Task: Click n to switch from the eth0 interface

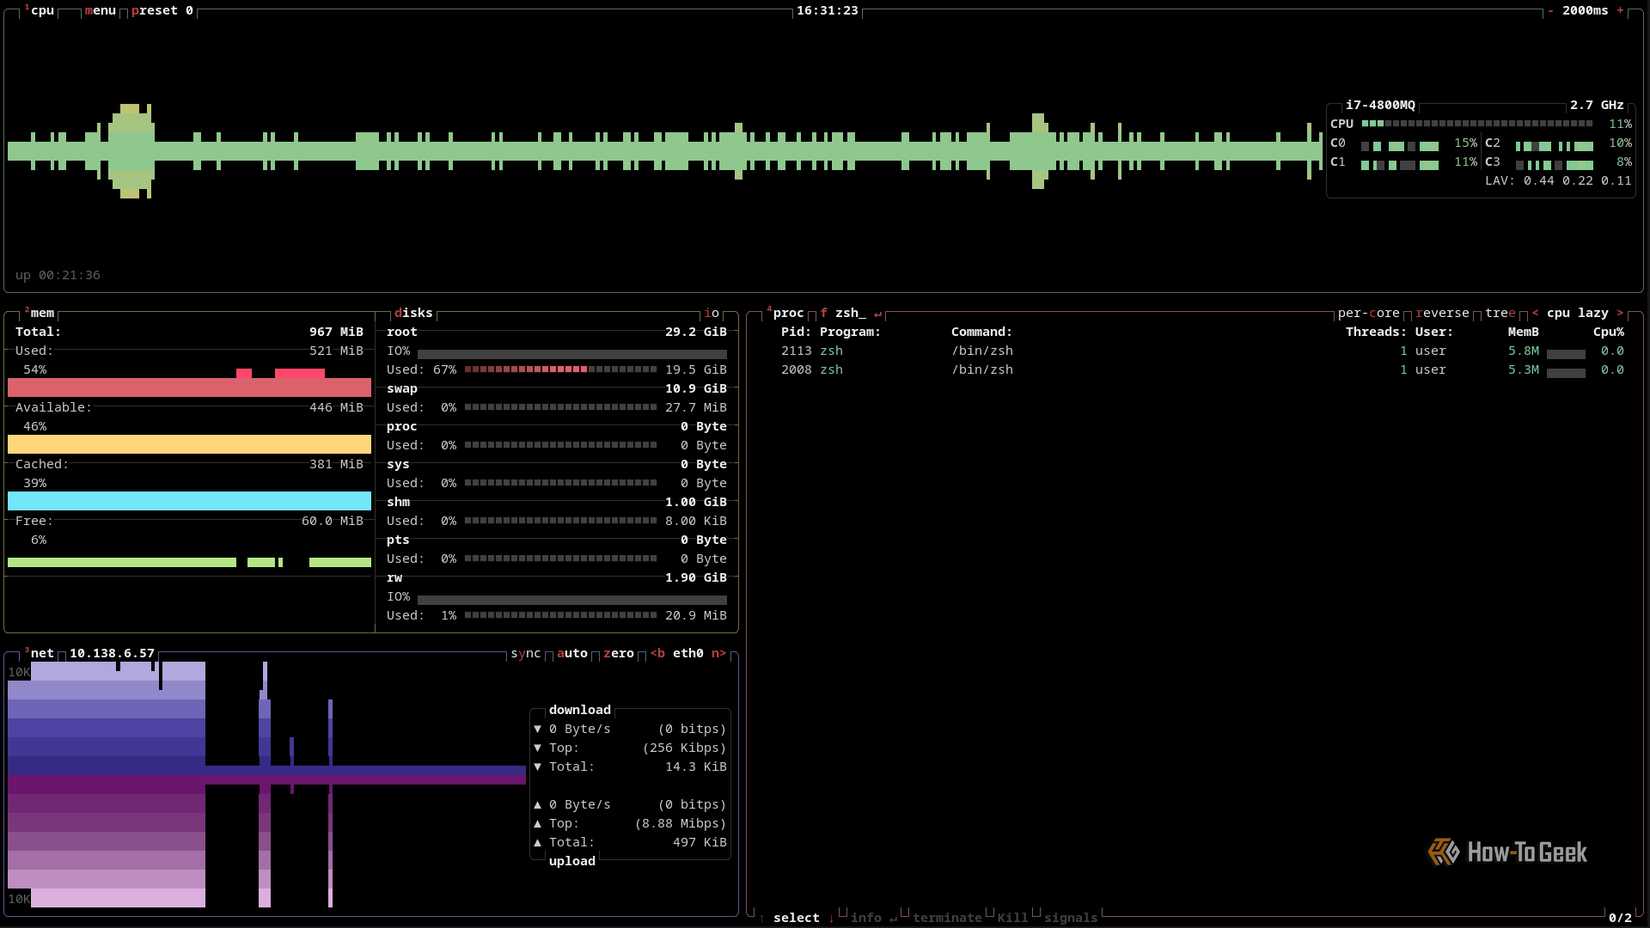Action: click(x=716, y=653)
